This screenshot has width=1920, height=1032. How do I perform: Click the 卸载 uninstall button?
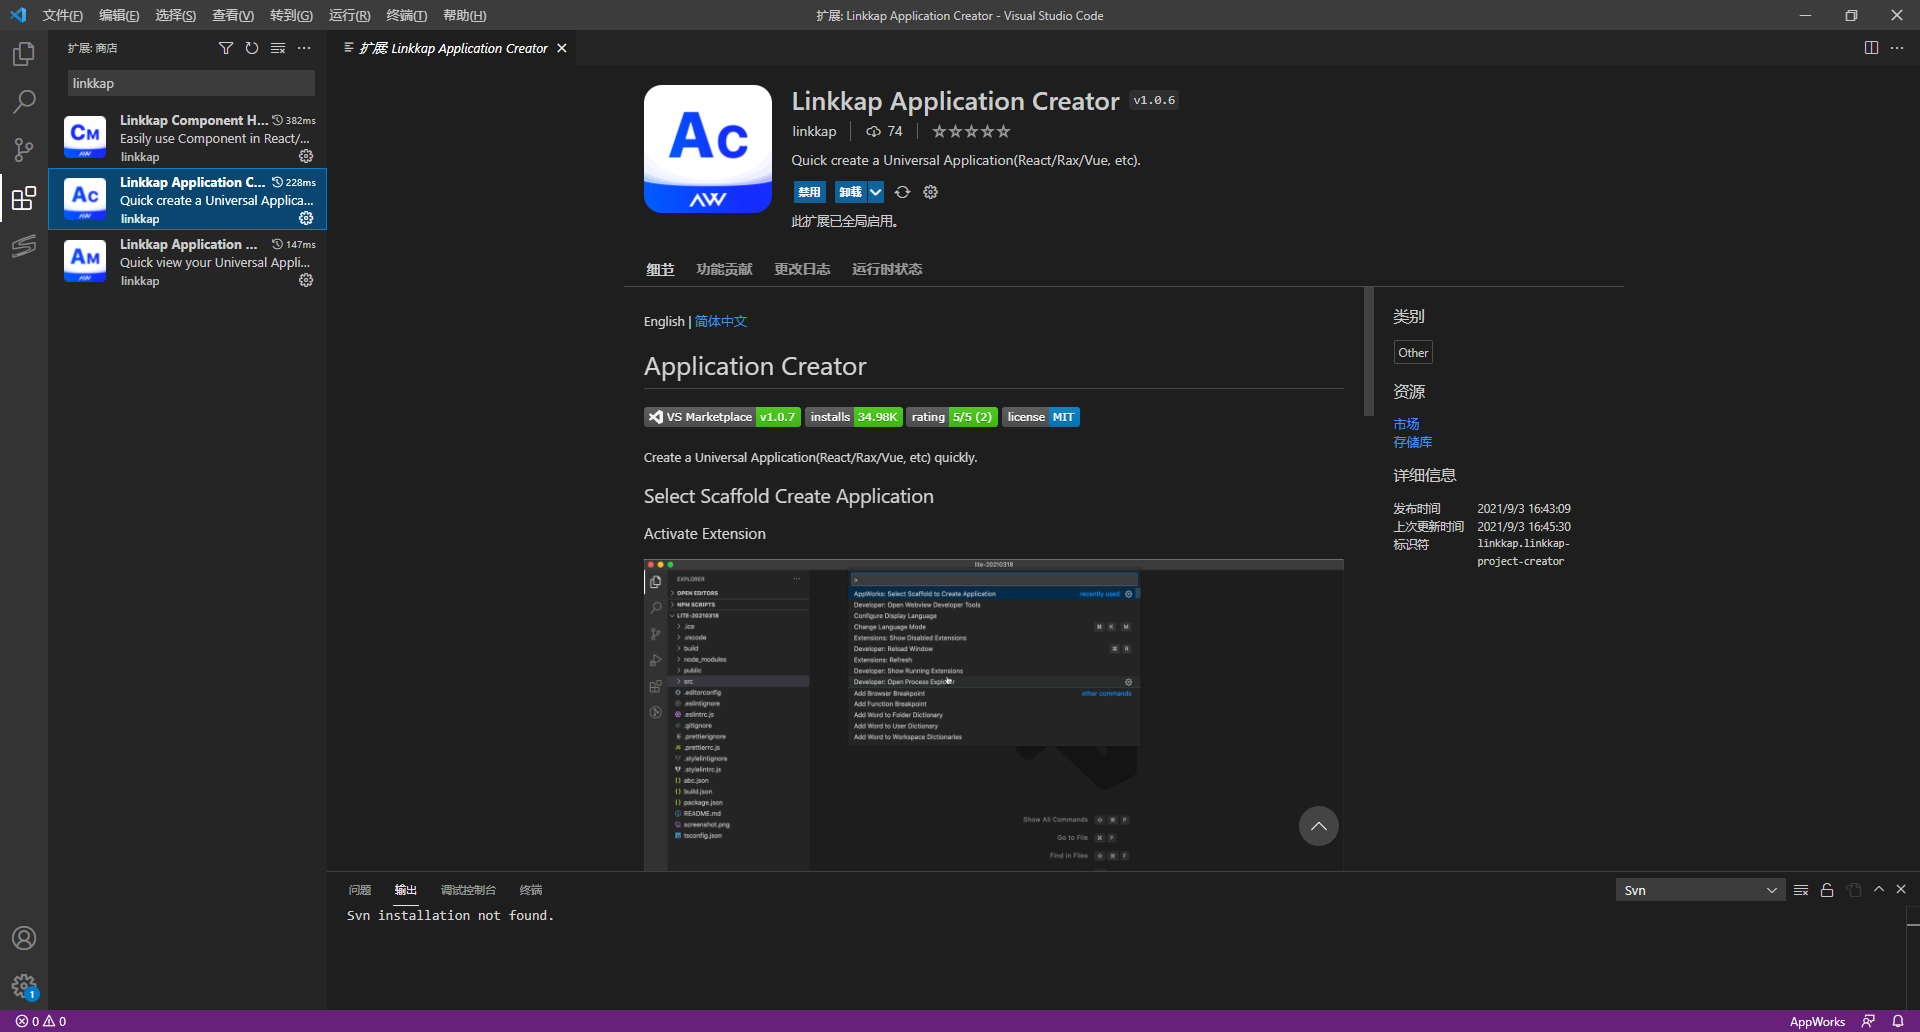(850, 192)
